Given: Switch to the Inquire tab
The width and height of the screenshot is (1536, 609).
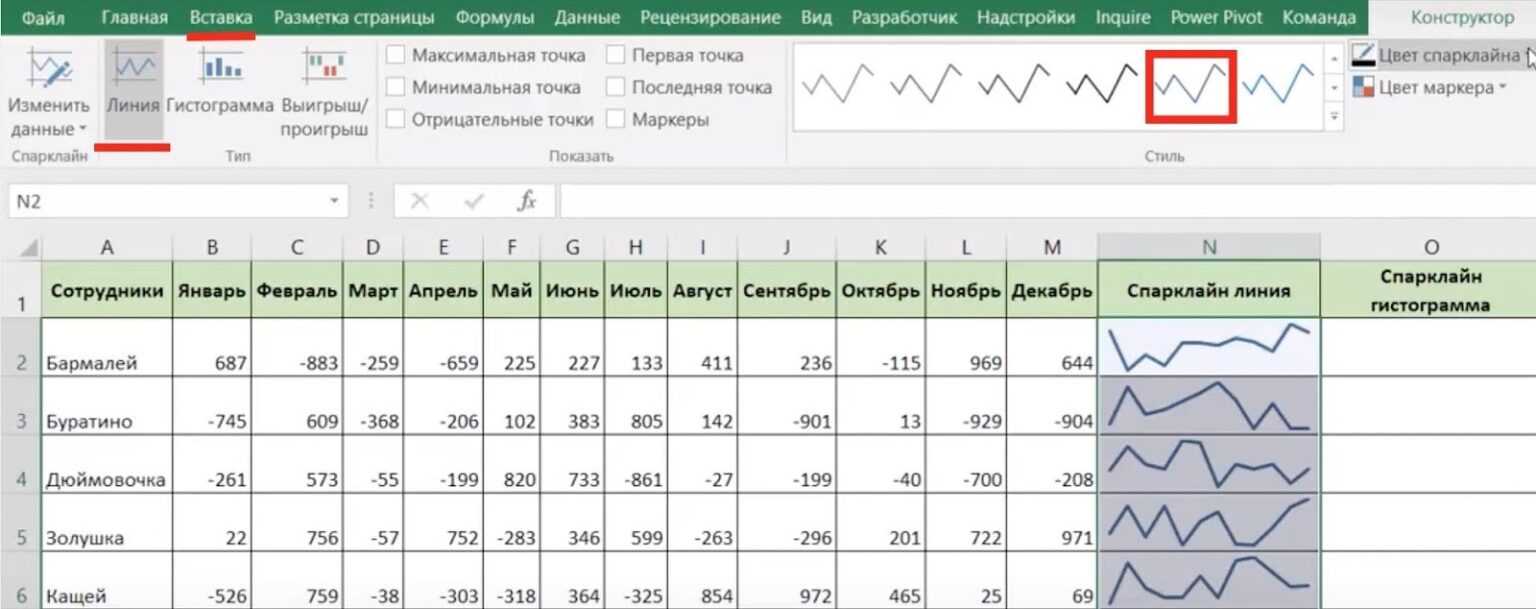Looking at the screenshot, I should tap(1121, 17).
